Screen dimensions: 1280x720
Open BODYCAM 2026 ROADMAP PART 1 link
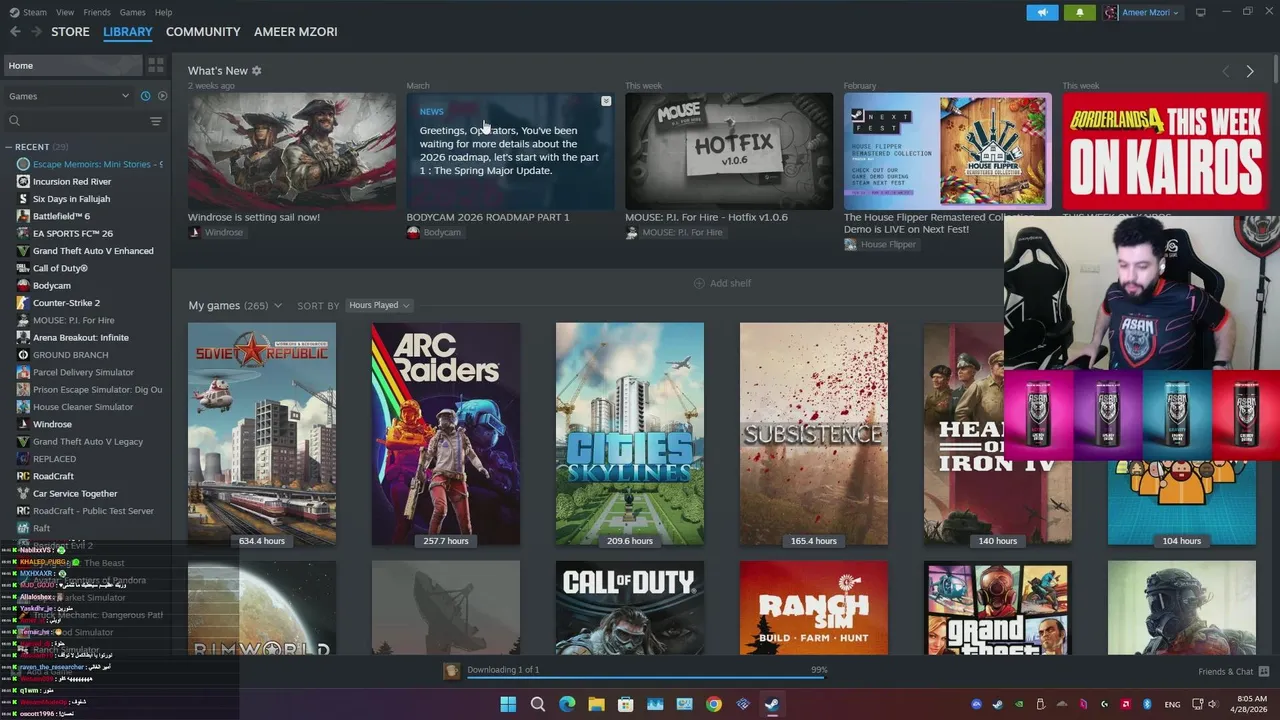coord(488,217)
